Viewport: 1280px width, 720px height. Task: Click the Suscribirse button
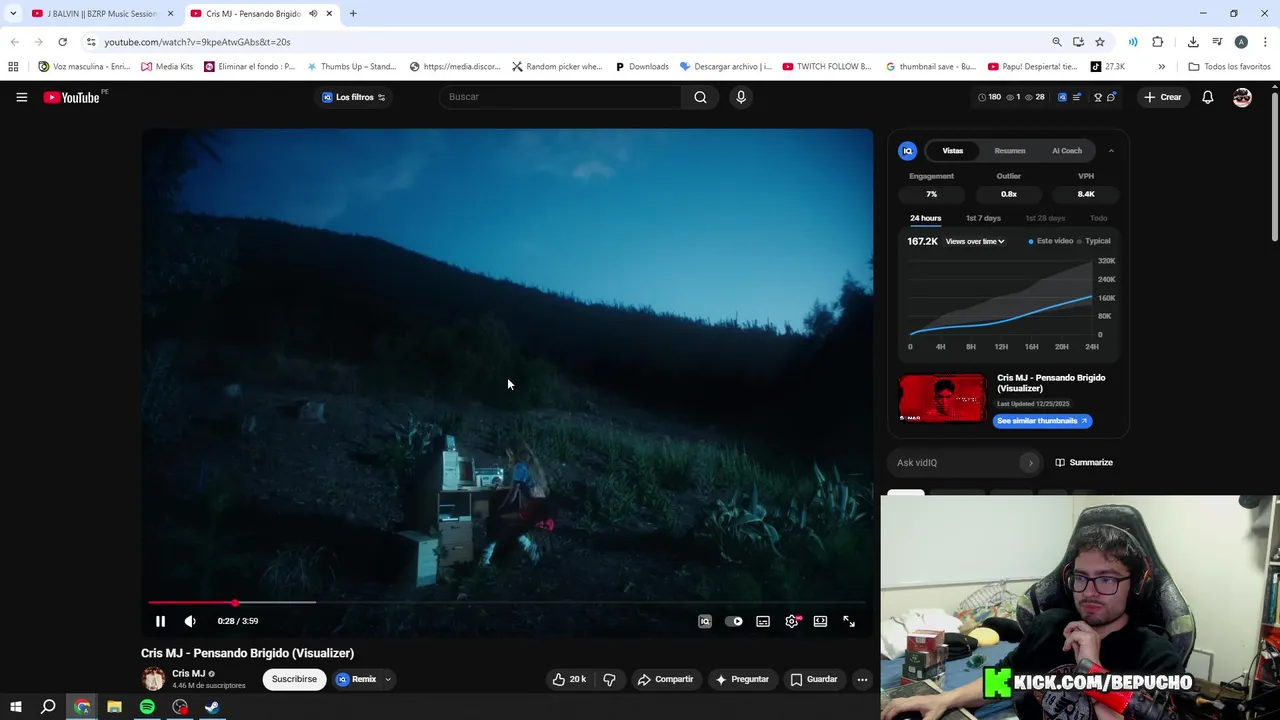[x=294, y=679]
